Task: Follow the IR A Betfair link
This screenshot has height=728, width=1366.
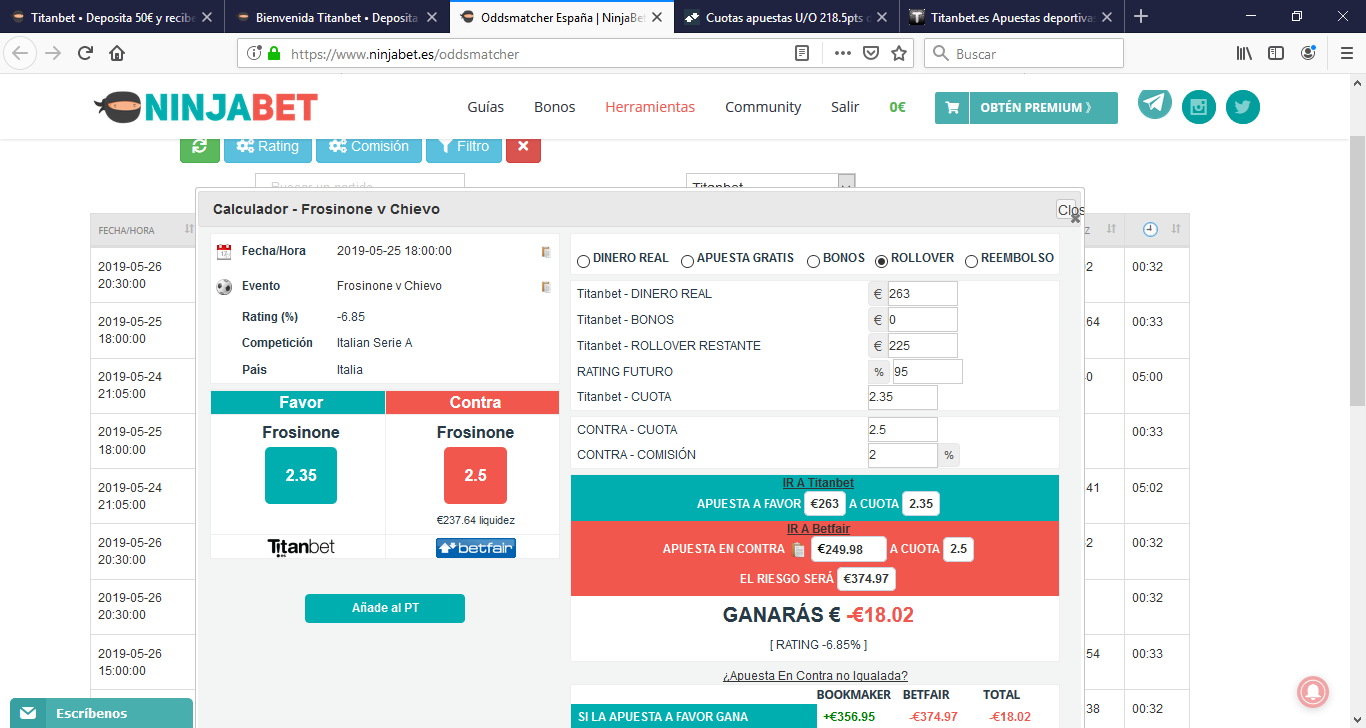Action: (x=818, y=529)
